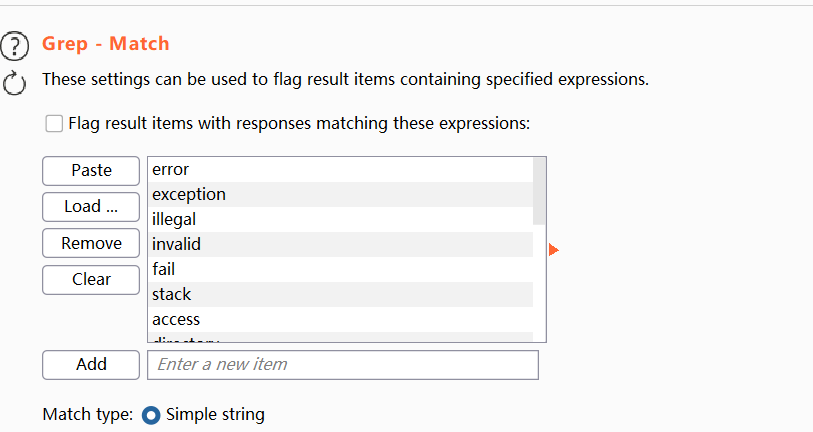Click the Load ... button

90,207
